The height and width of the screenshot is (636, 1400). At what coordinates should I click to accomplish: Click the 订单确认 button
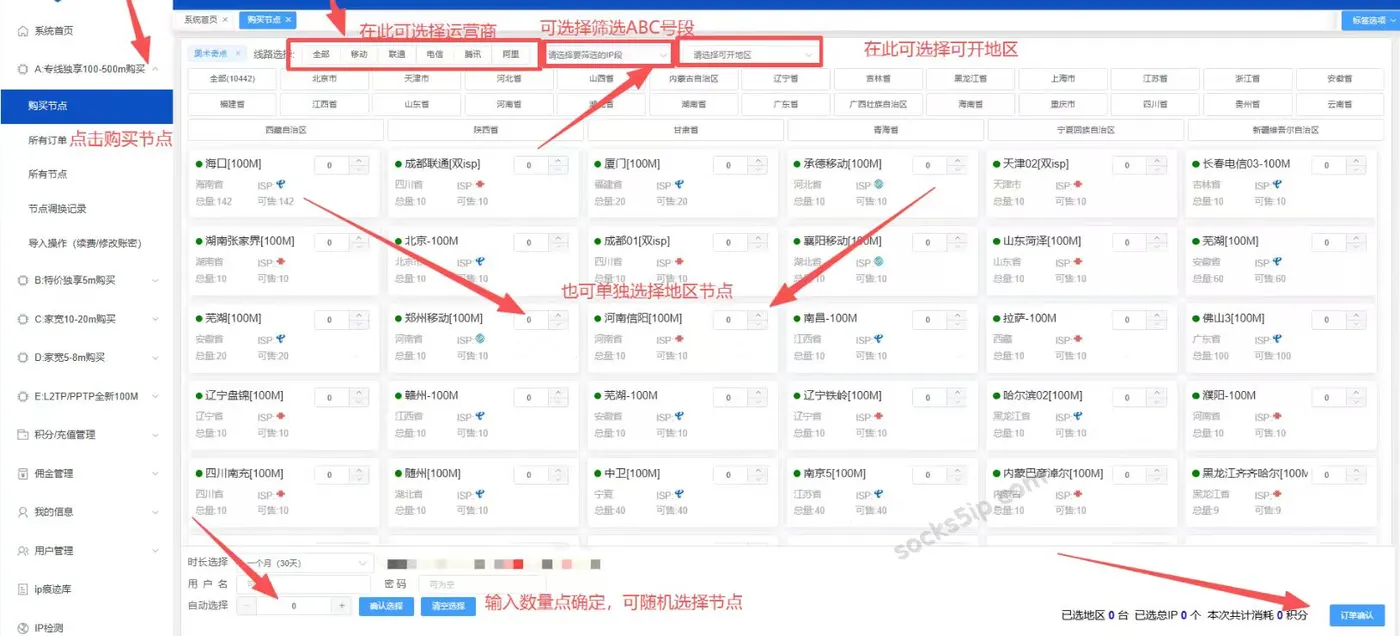pyautogui.click(x=1357, y=615)
